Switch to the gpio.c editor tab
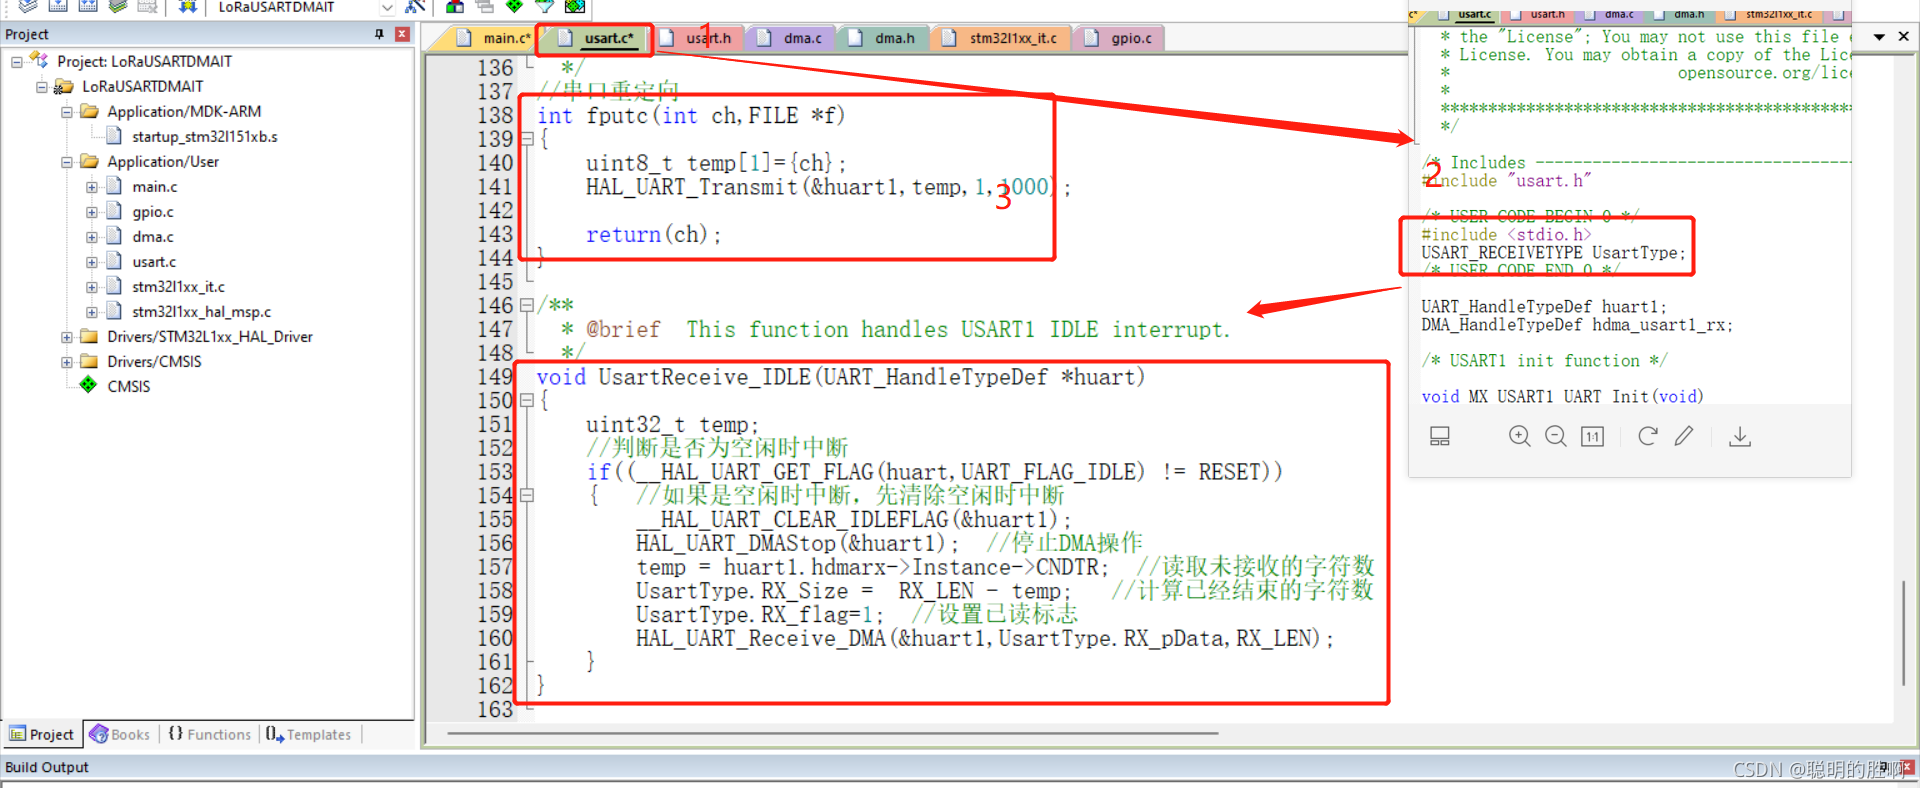The width and height of the screenshot is (1920, 788). pos(1119,38)
